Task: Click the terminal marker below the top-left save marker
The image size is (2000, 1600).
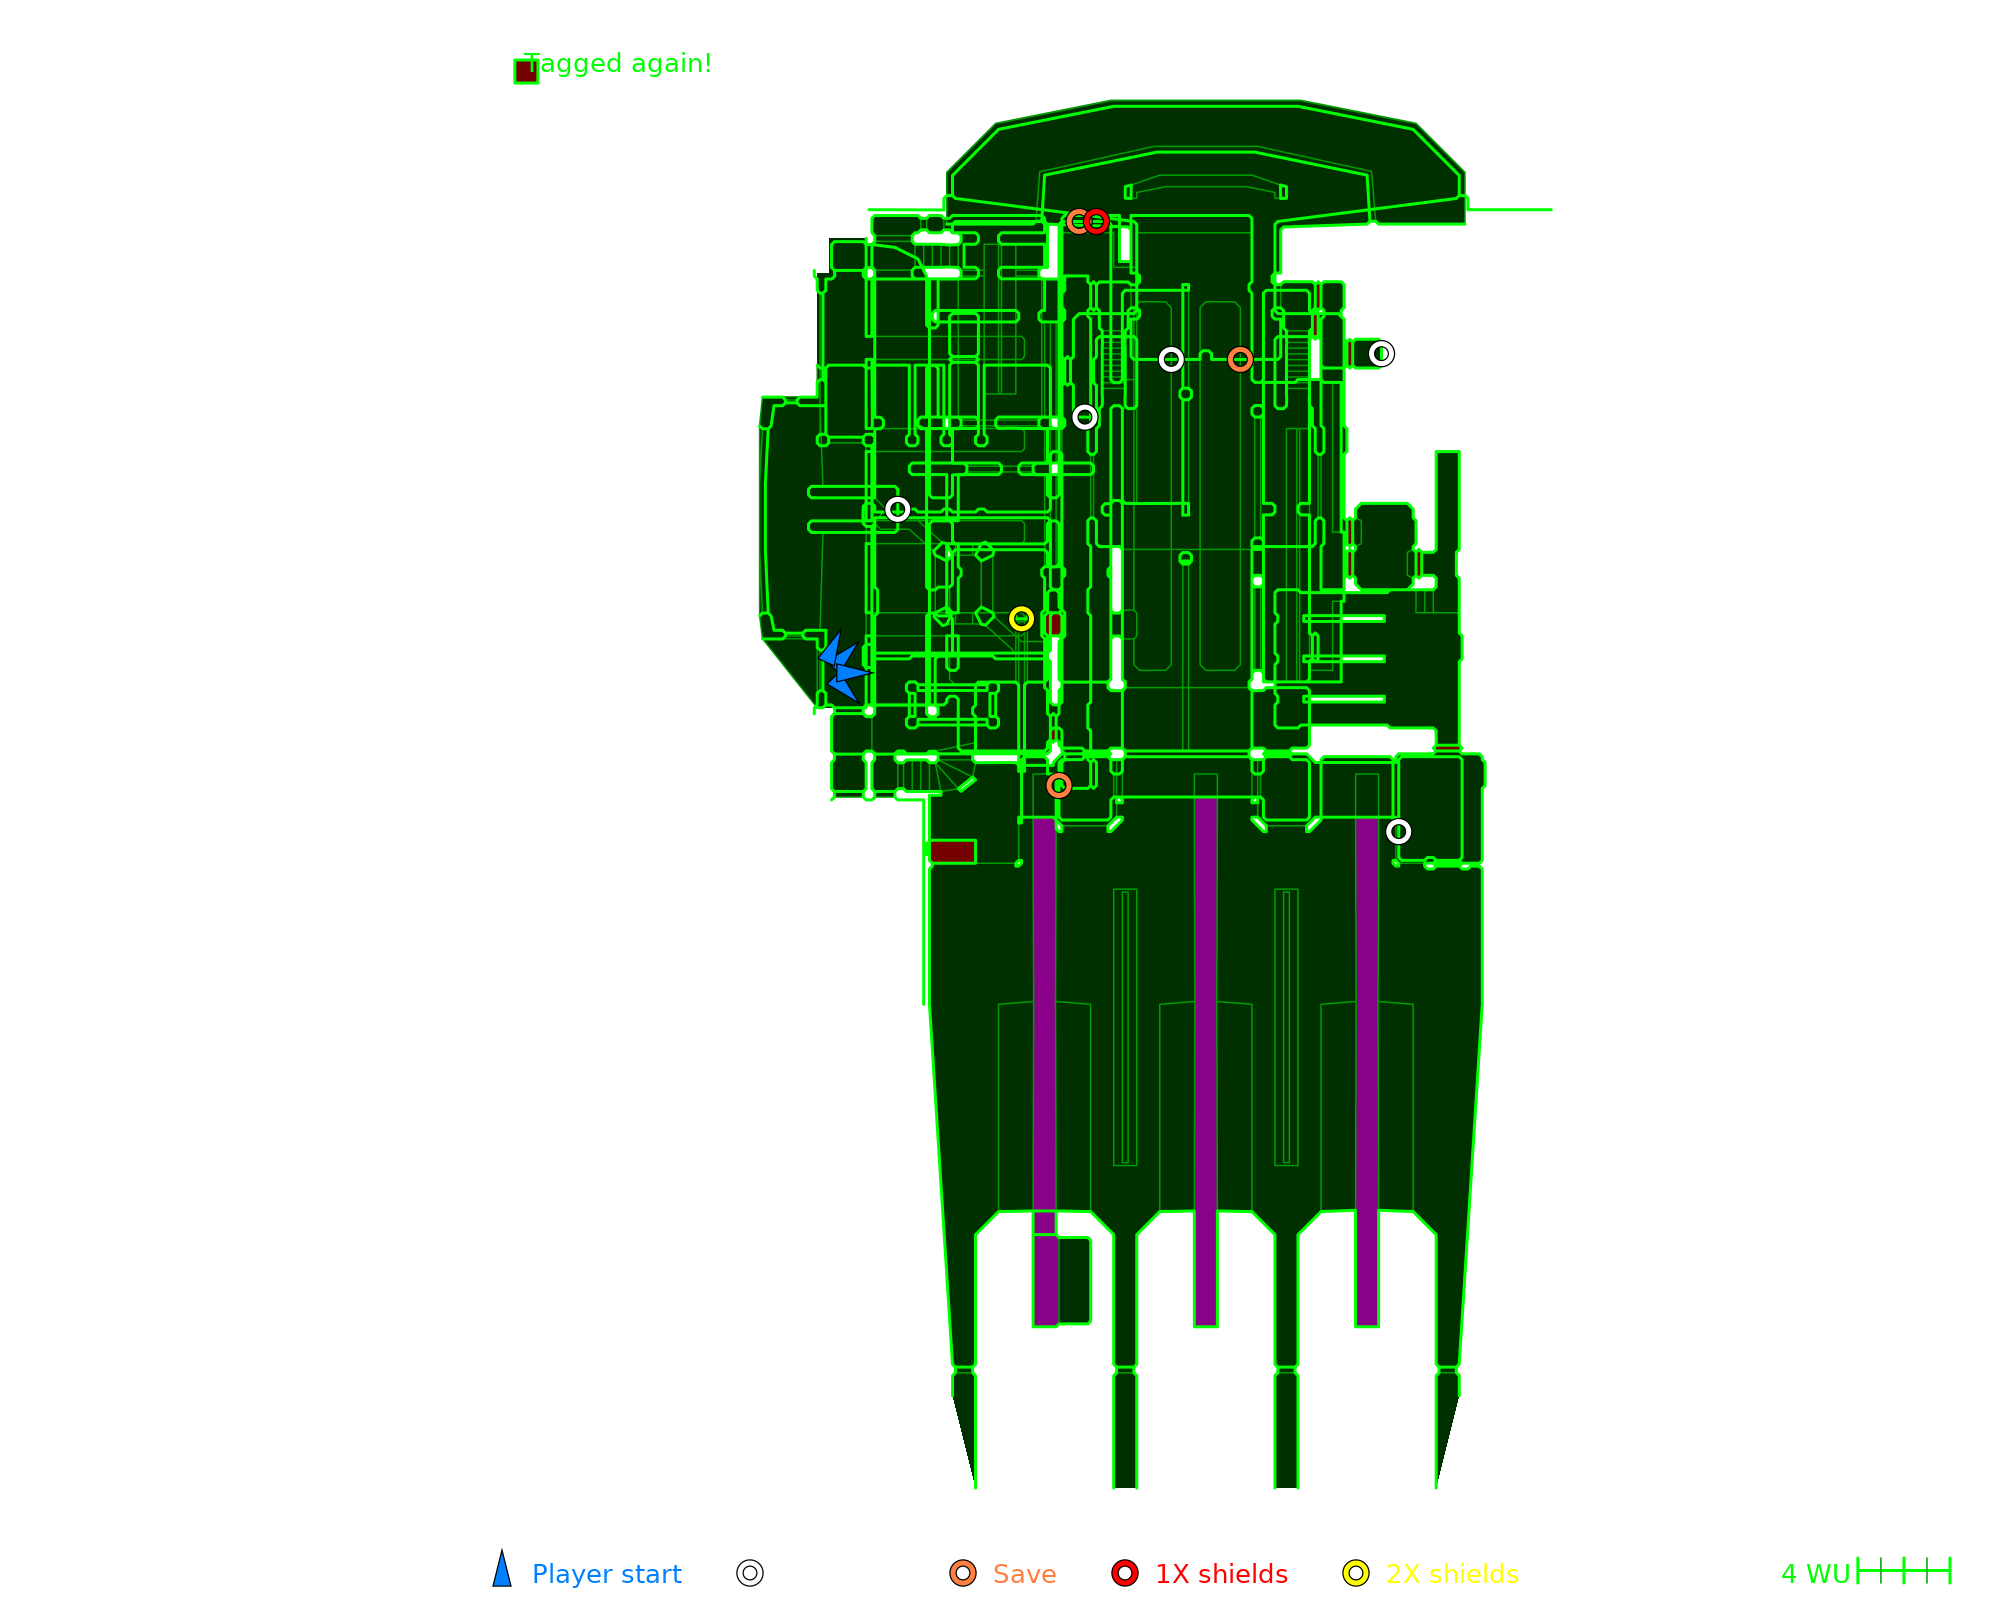Action: (x=1085, y=417)
